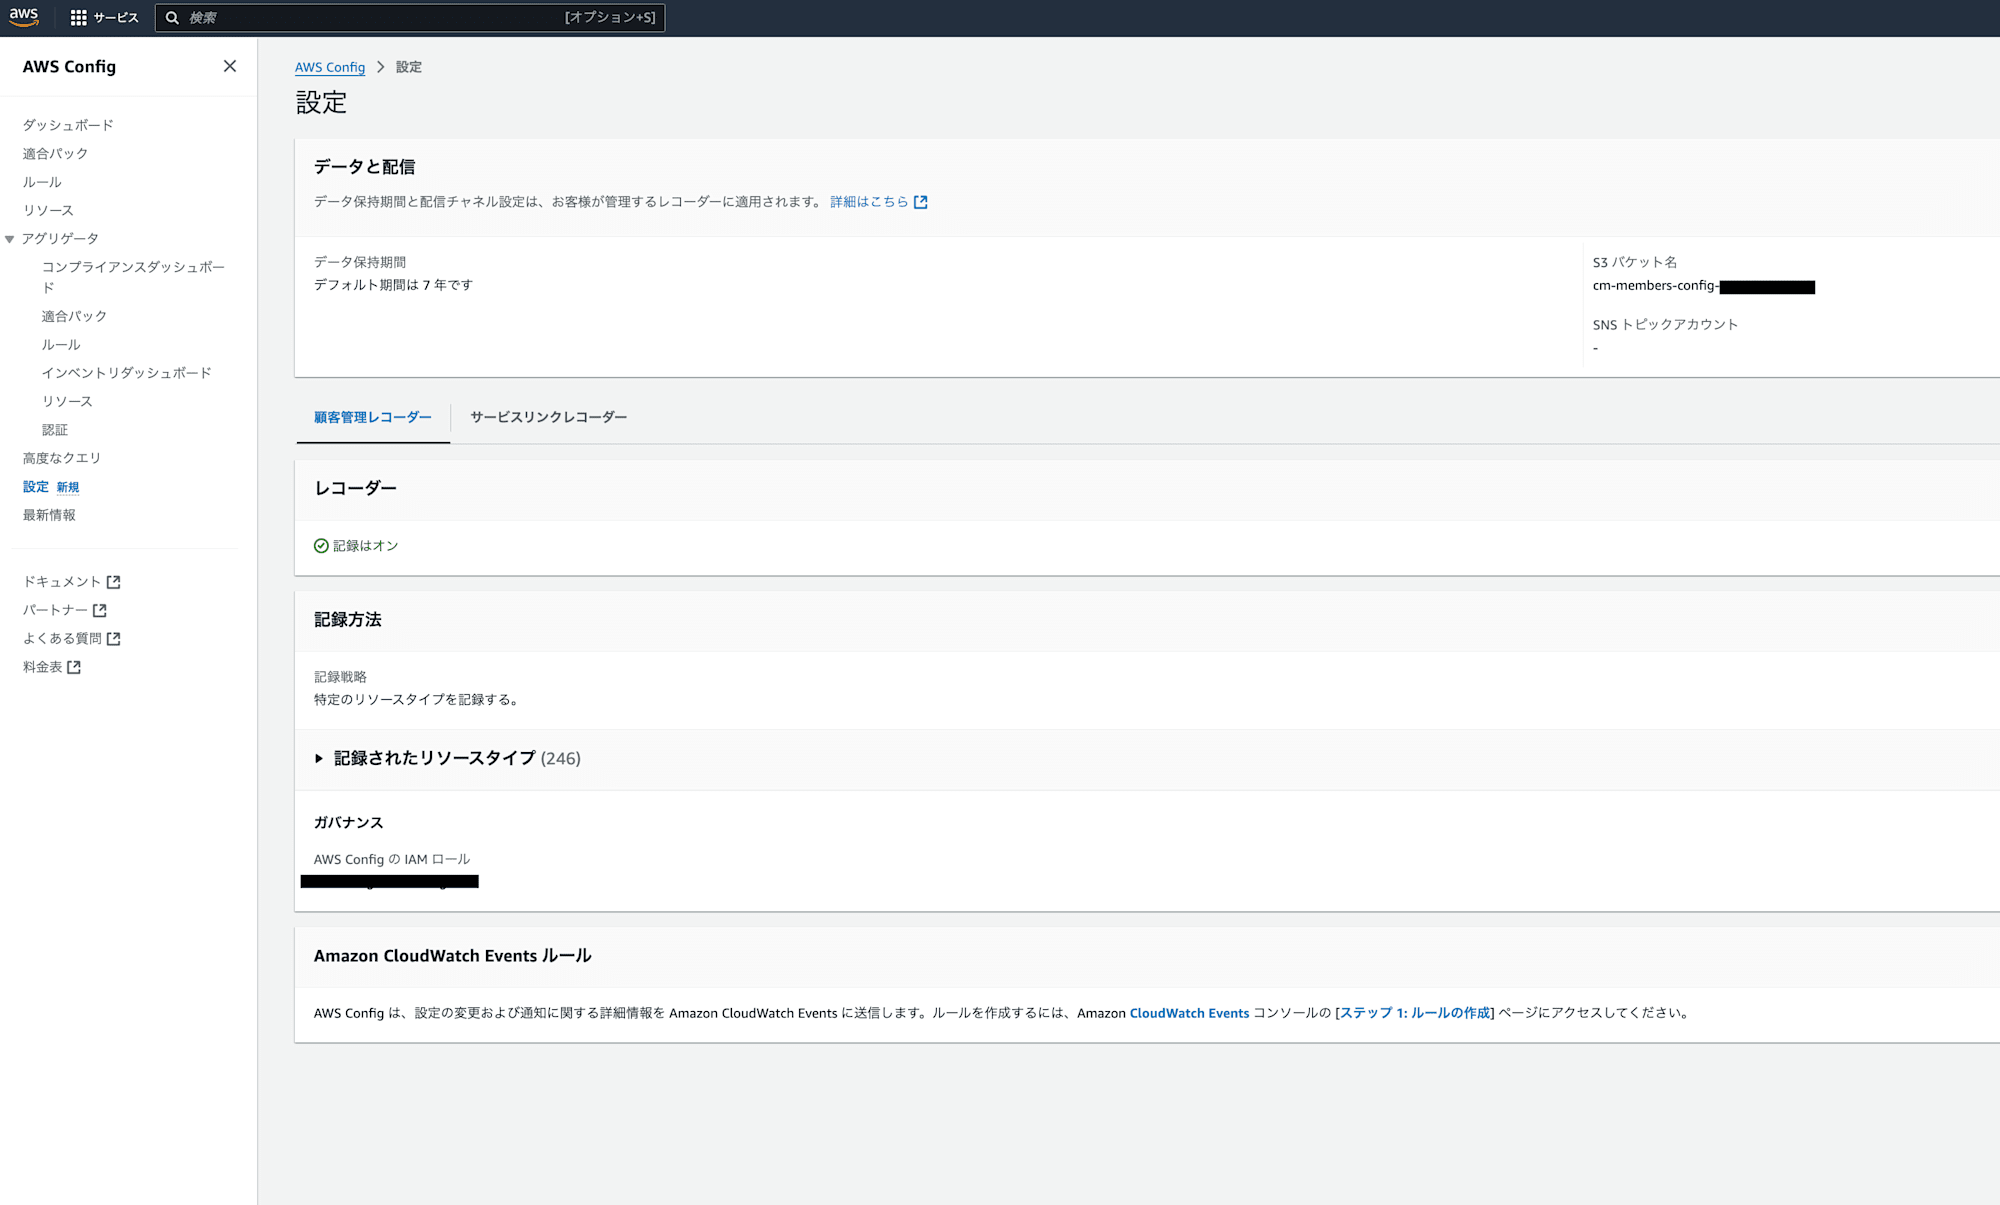
Task: Open the ステップ 1: ルールの作成 link
Action: [x=1415, y=1013]
